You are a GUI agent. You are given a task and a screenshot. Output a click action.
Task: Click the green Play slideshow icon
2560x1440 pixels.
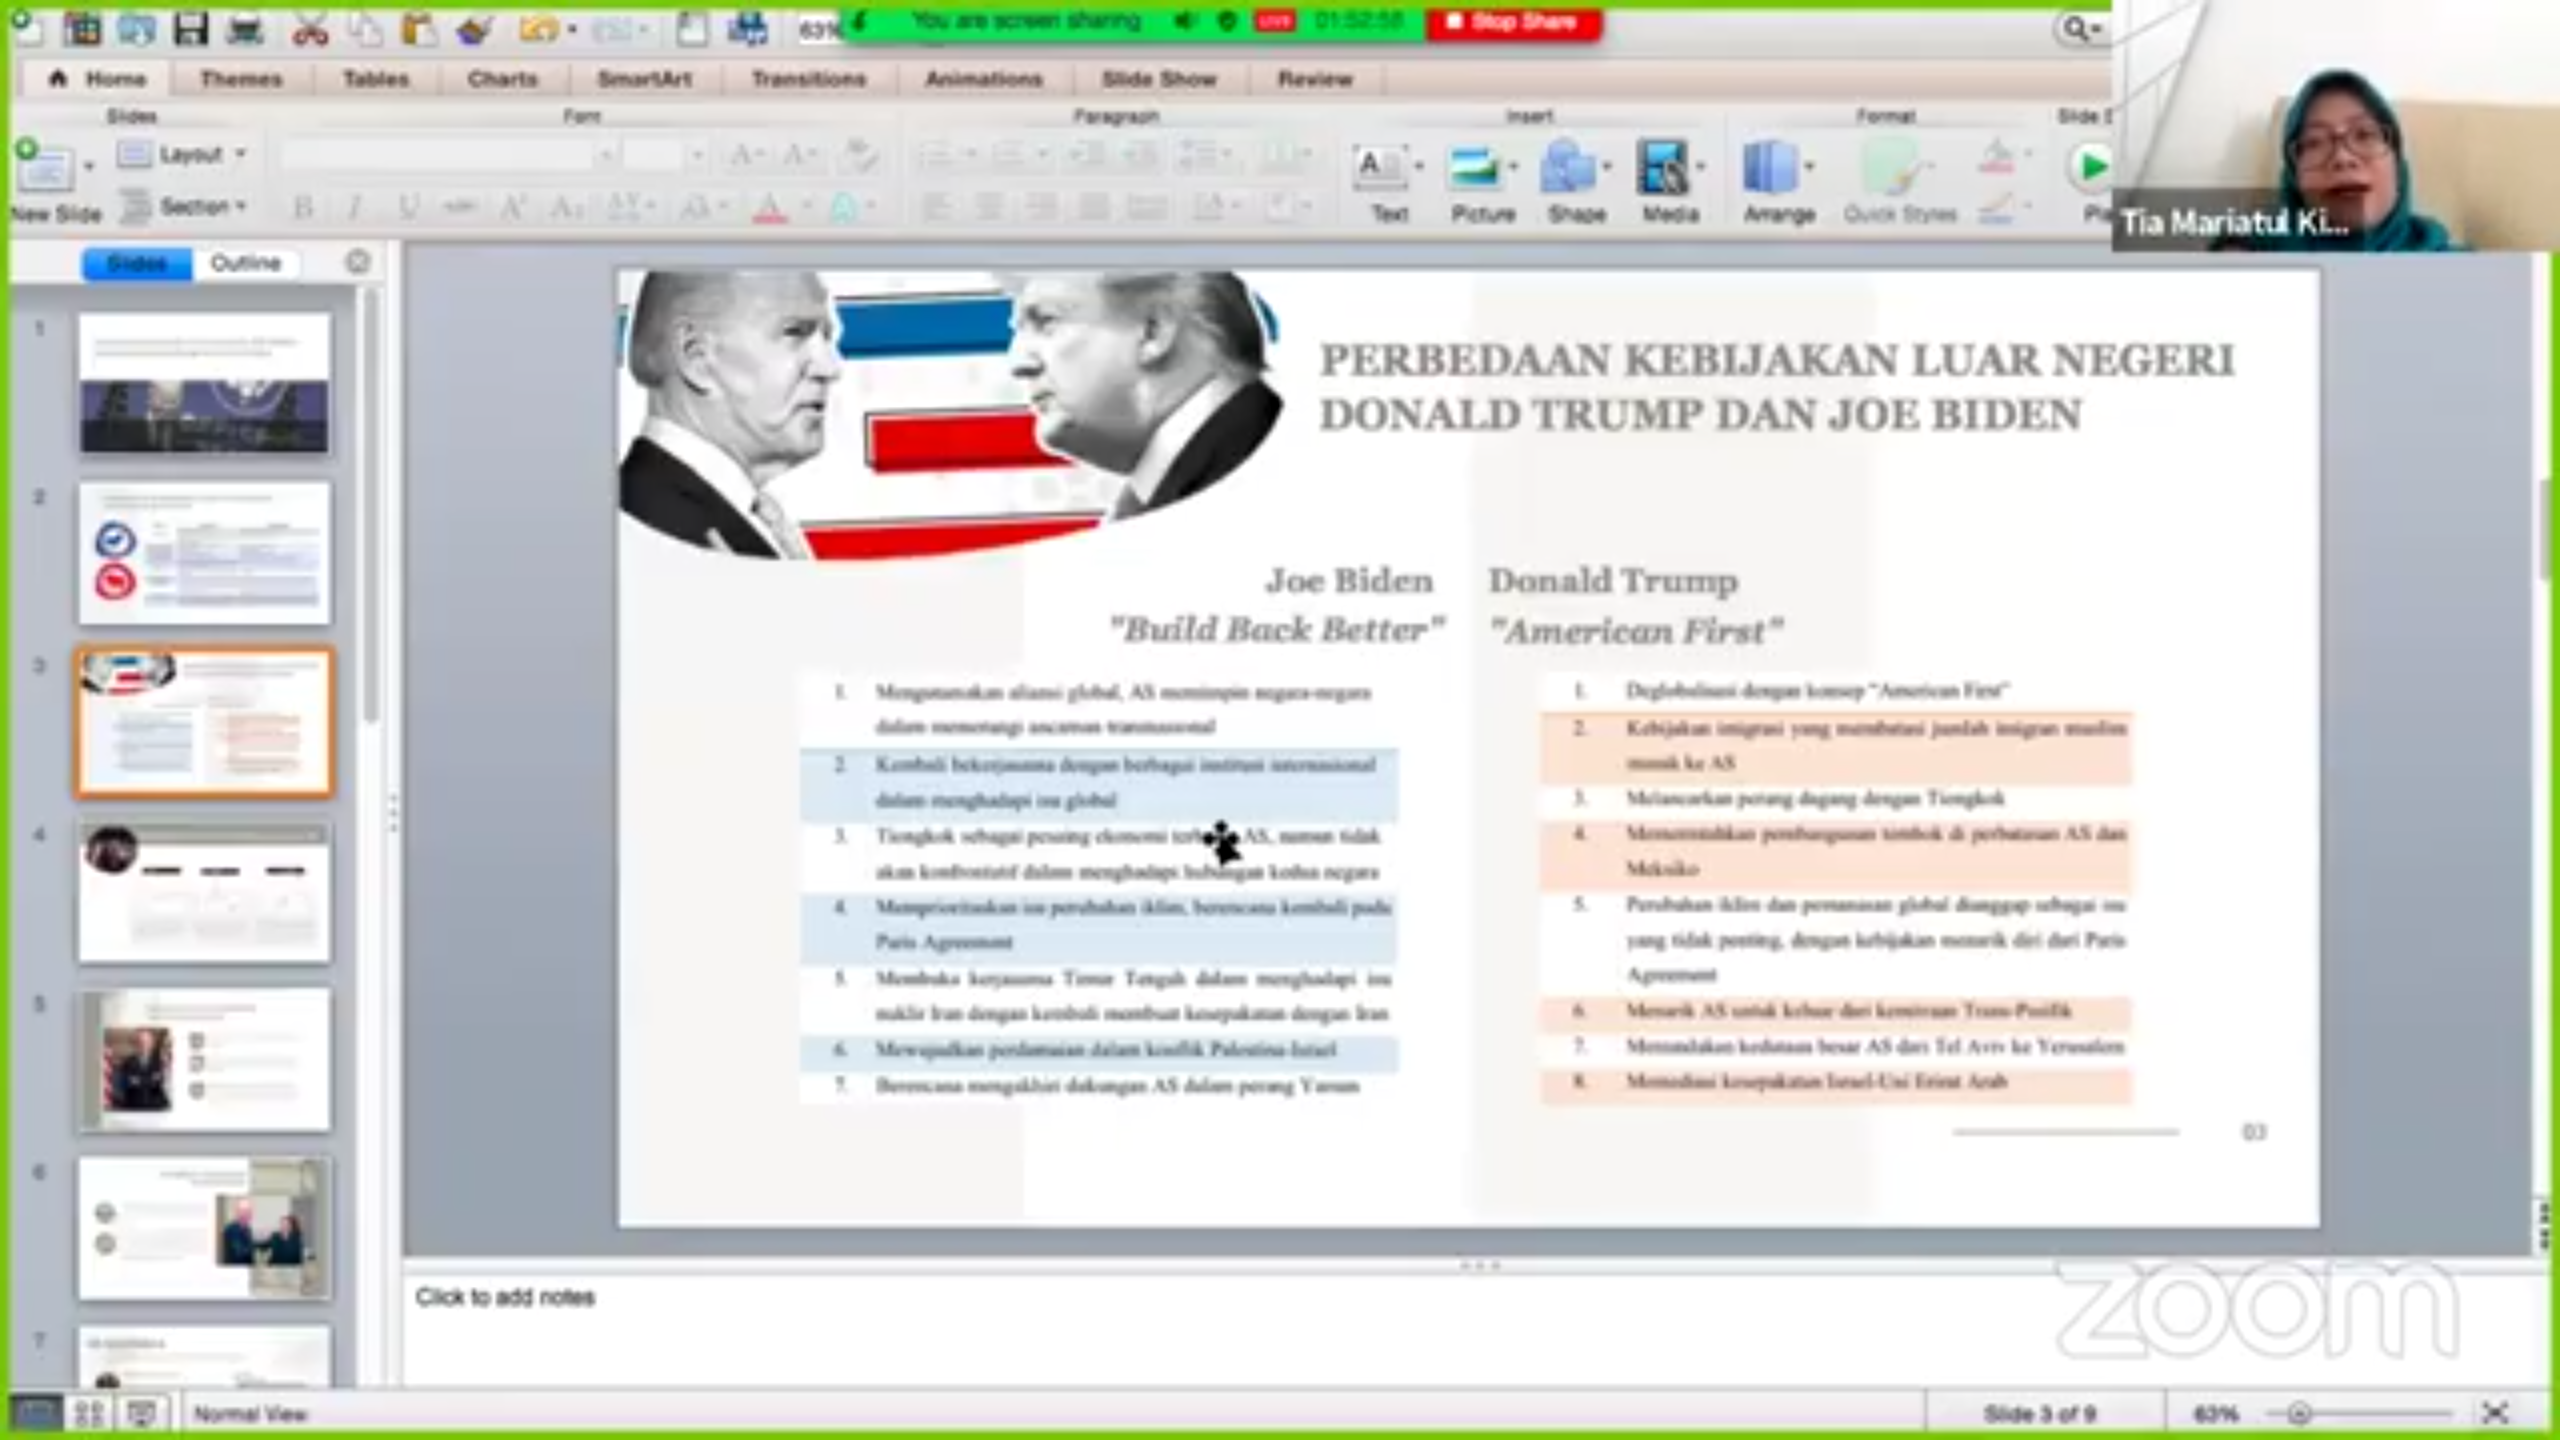tap(2090, 166)
